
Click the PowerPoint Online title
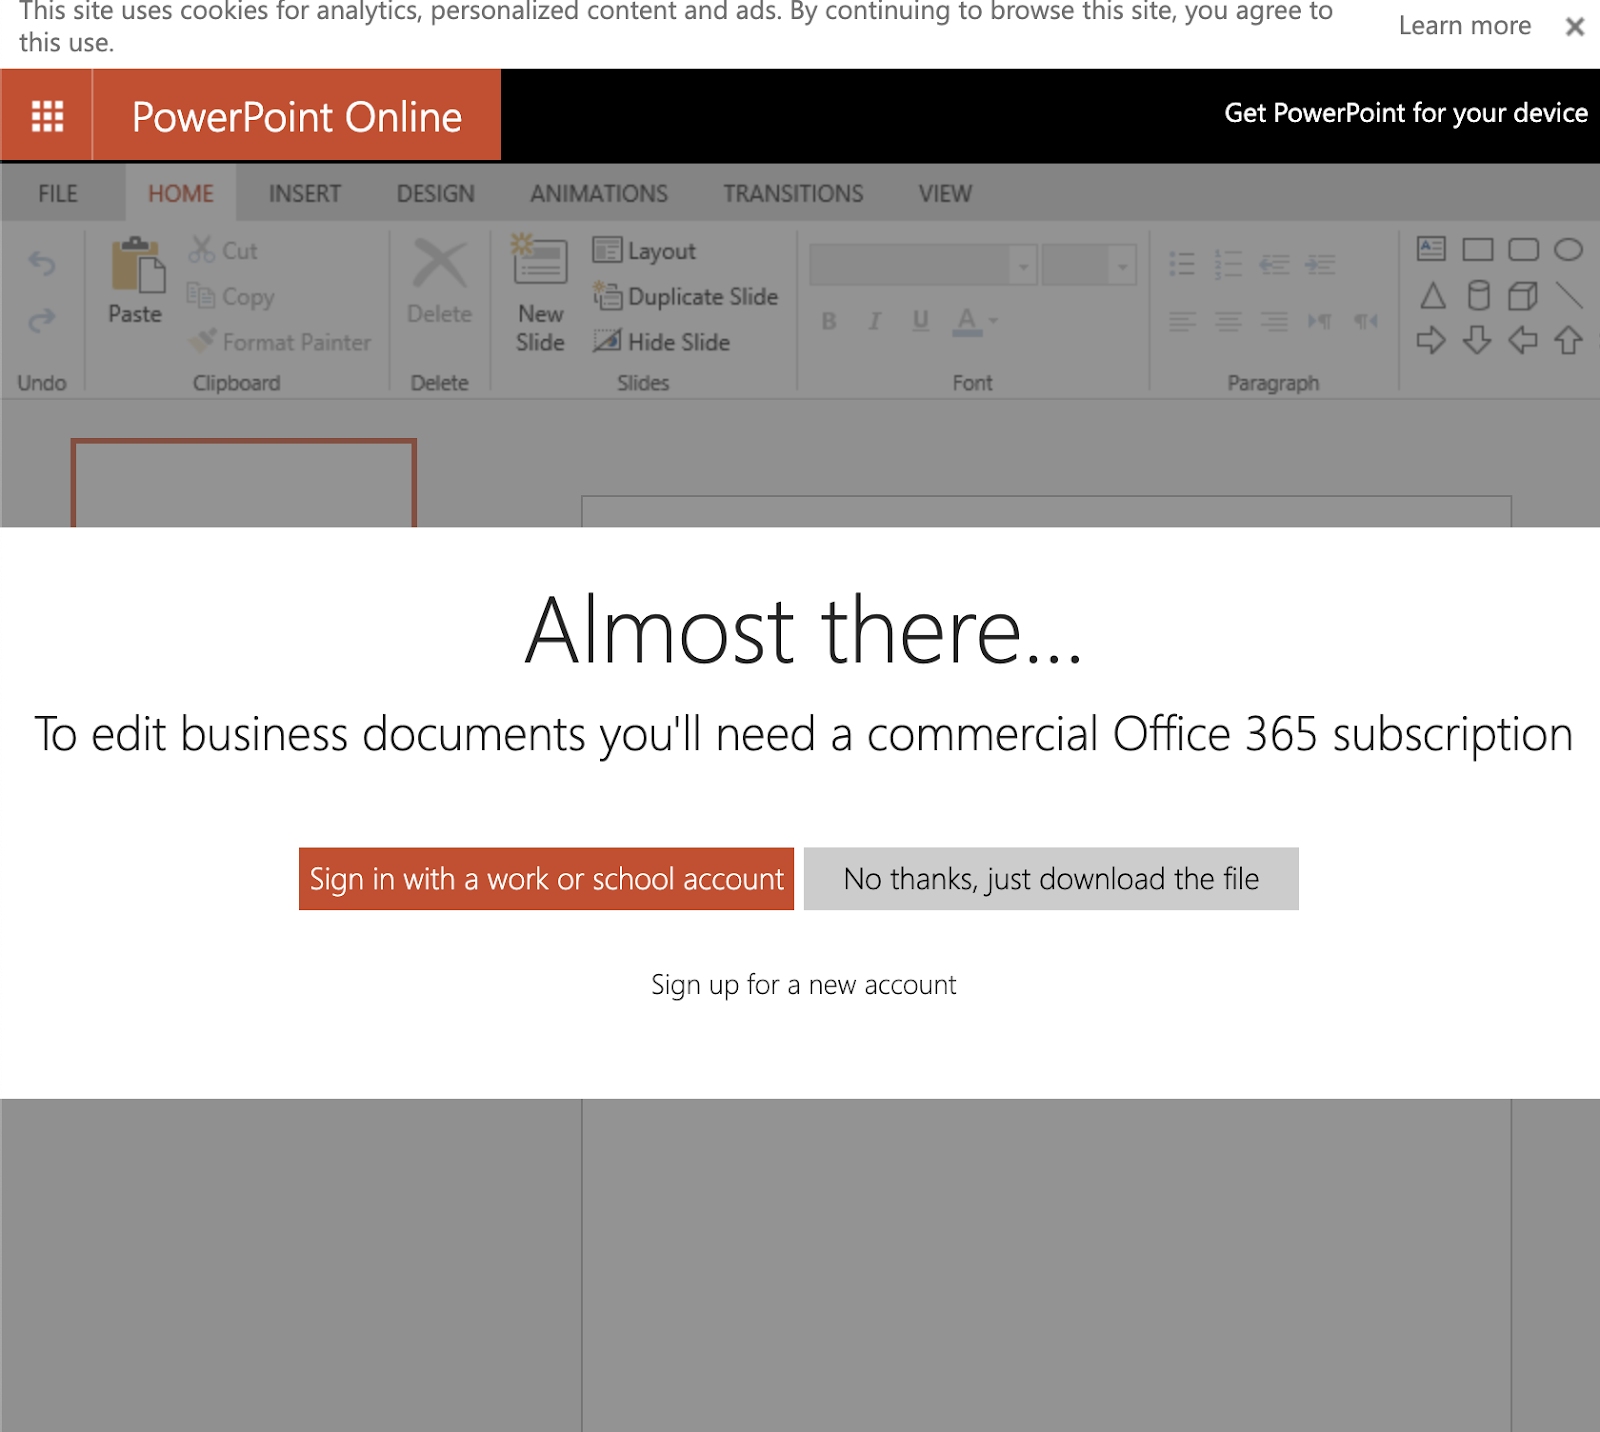(x=297, y=117)
